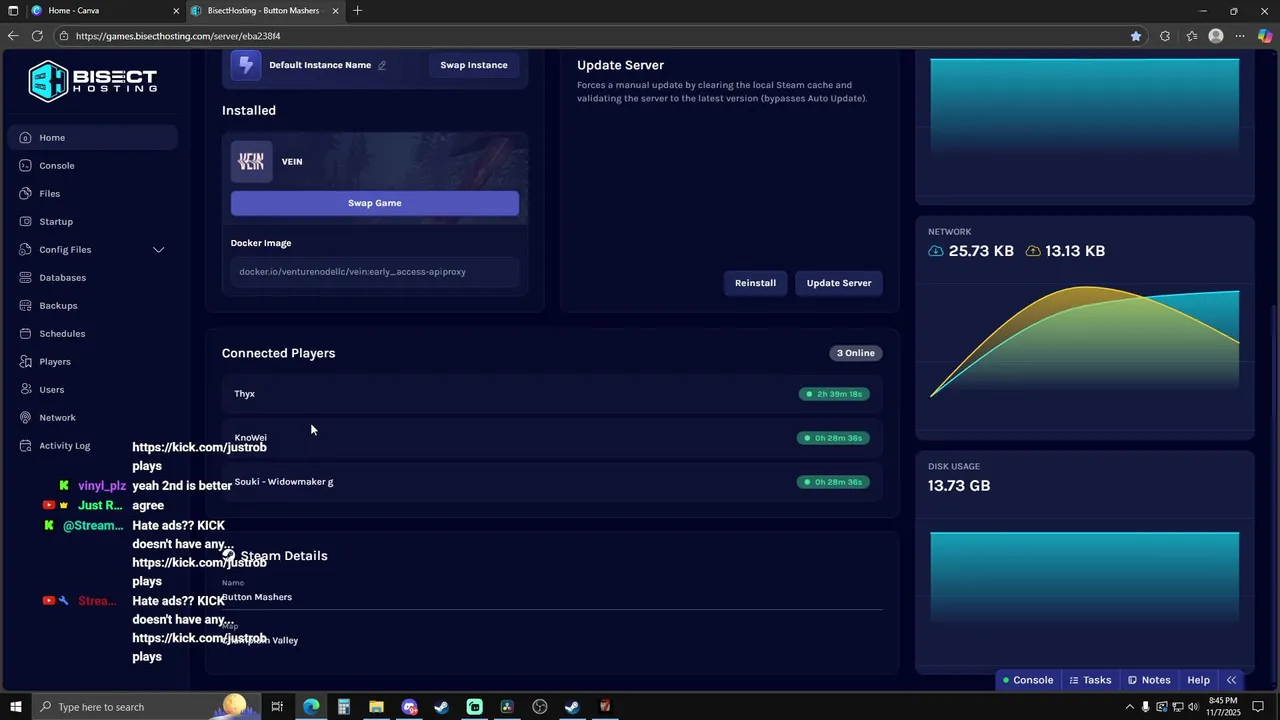Click the favorite star icon
The image size is (1280, 720).
(1136, 36)
